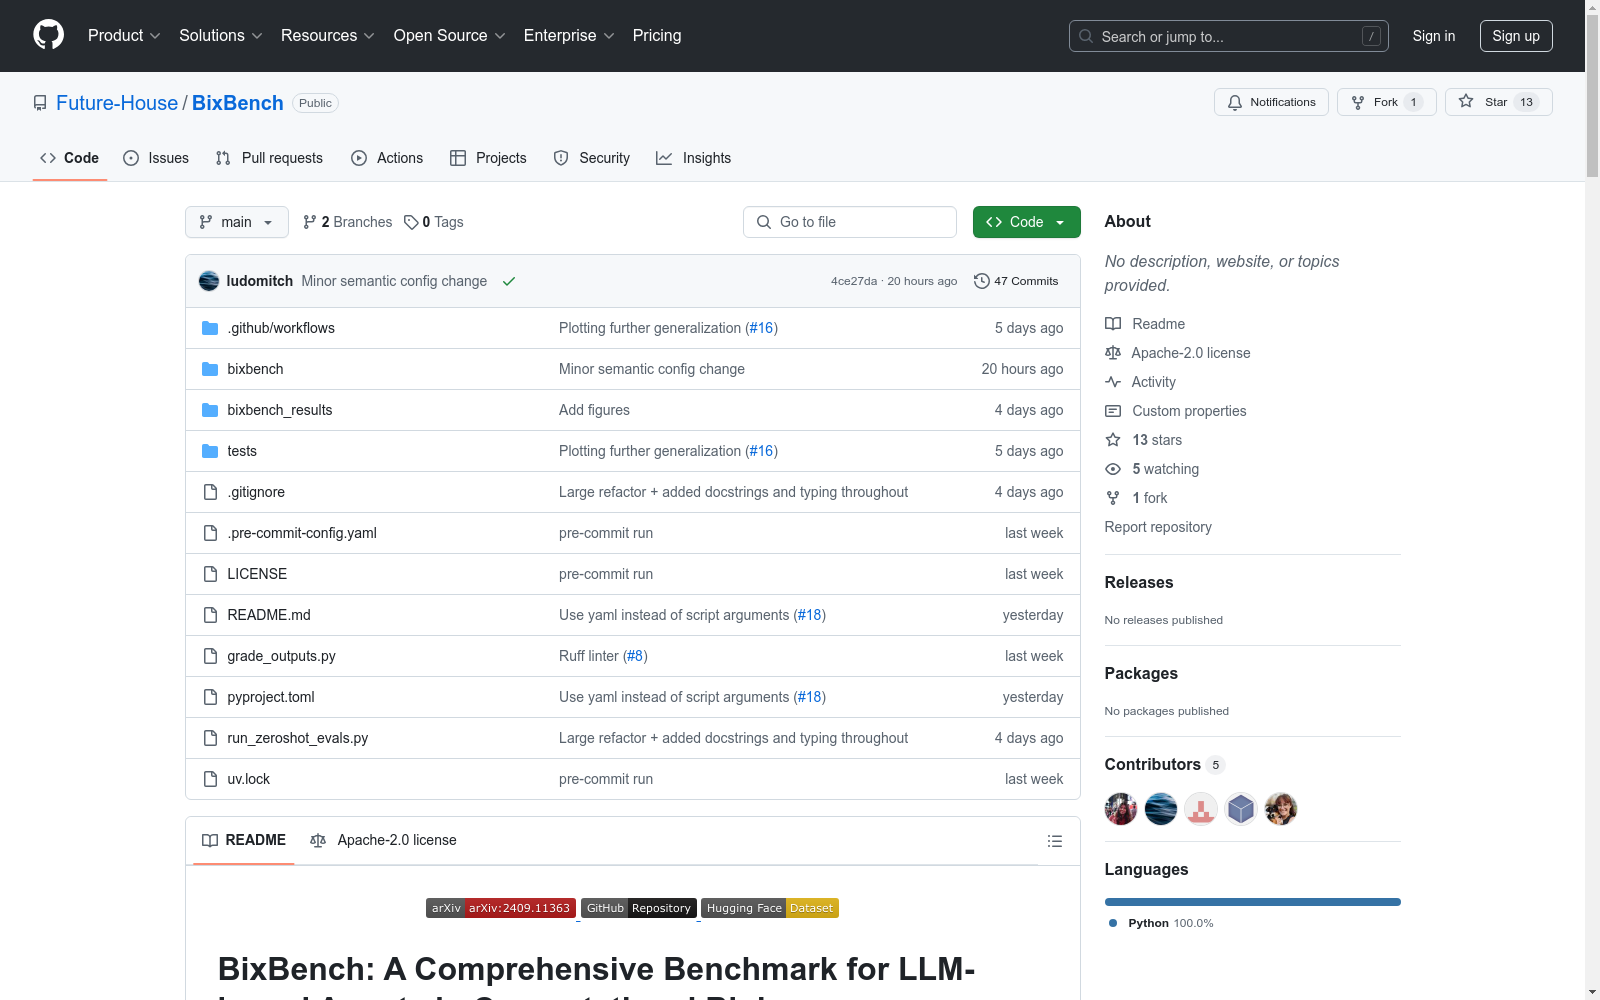Open the 2 Branches link

tap(348, 222)
